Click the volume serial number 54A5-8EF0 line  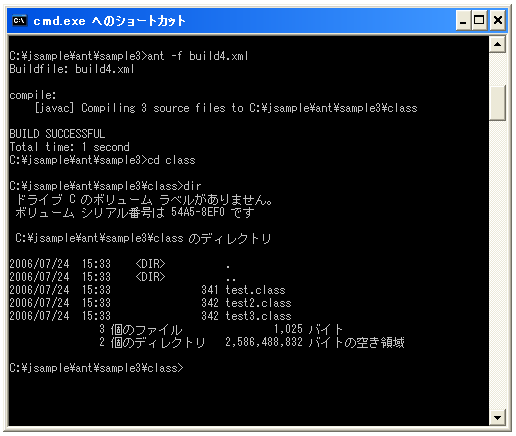click(x=135, y=212)
